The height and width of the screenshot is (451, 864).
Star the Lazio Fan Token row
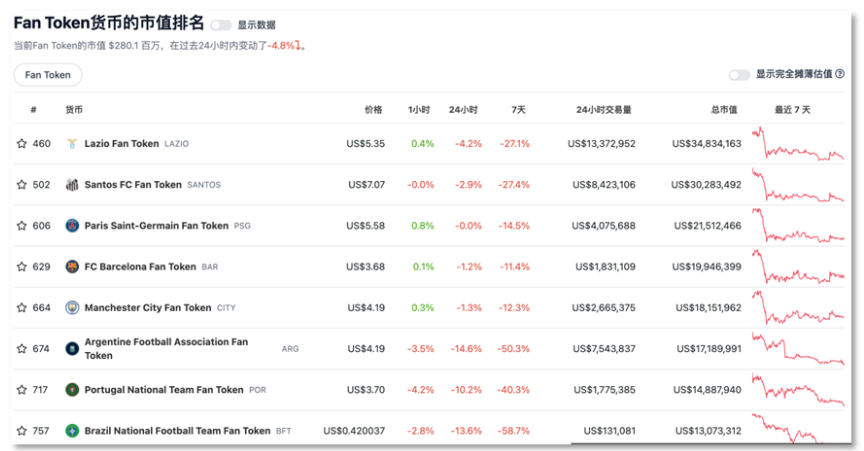(x=21, y=143)
